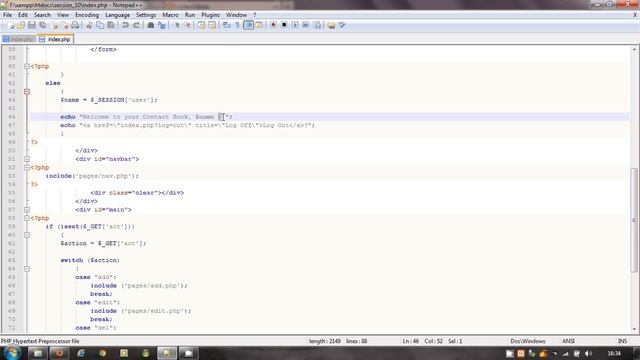Save the file with the Save icon
The height and width of the screenshot is (360, 640).
[31, 25]
